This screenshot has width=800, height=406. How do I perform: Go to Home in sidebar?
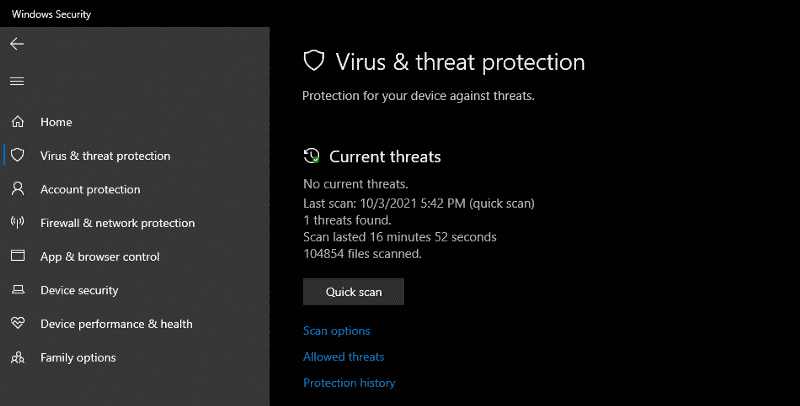click(56, 122)
